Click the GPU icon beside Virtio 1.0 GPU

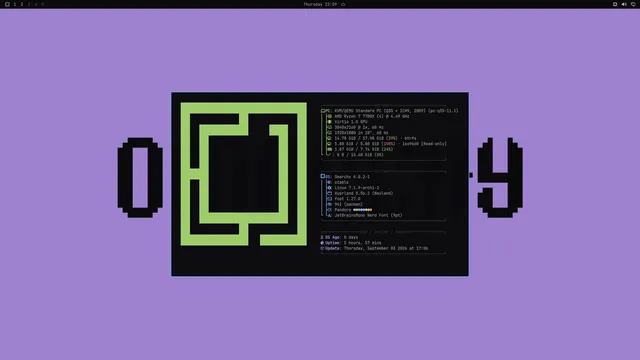(329, 122)
